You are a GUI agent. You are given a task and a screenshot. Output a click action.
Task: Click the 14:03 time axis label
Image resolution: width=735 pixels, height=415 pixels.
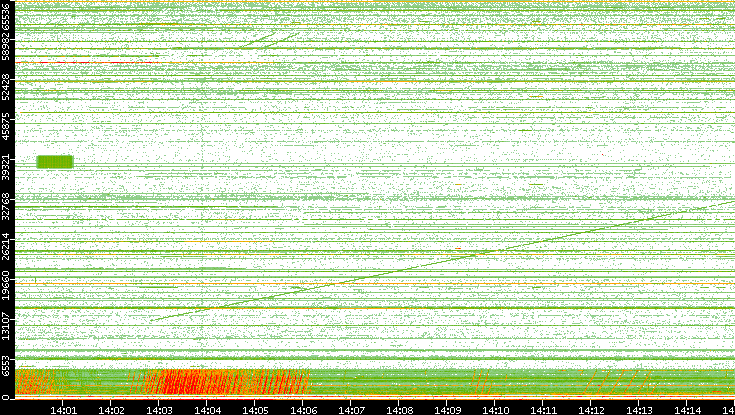coord(159,410)
